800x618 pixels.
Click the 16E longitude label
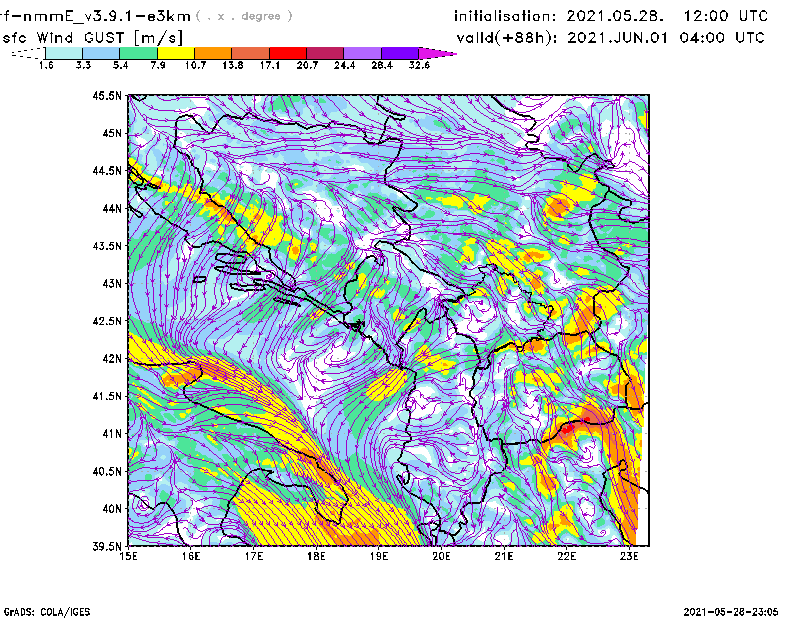[x=191, y=556]
